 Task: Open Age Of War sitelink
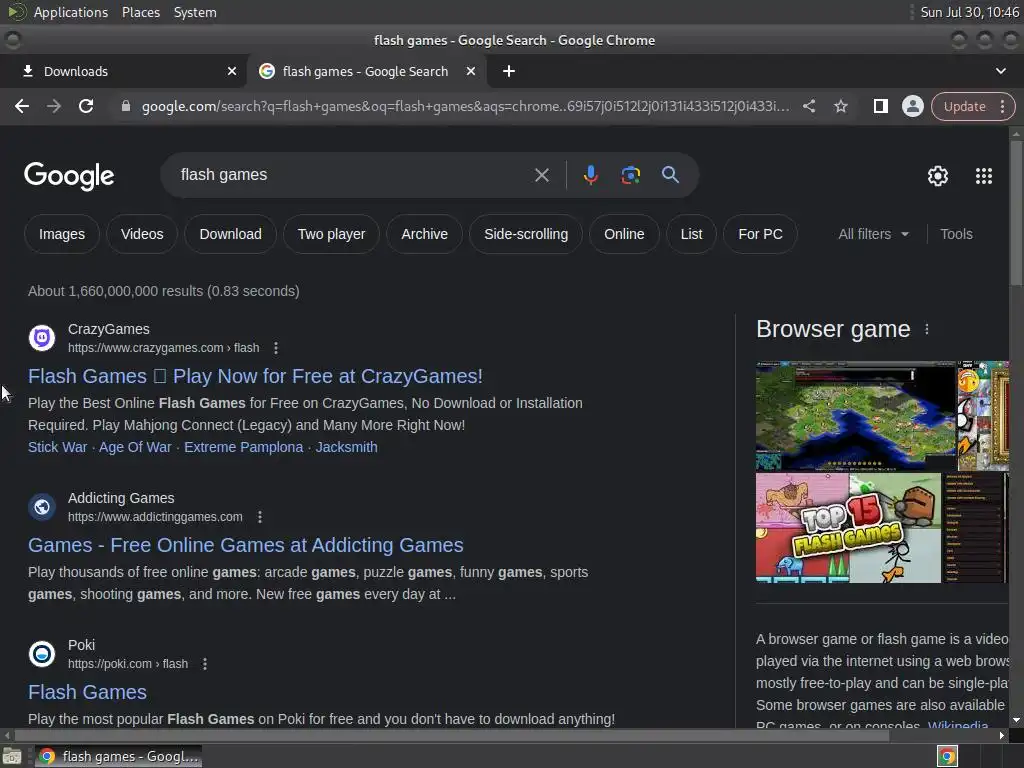pos(135,447)
